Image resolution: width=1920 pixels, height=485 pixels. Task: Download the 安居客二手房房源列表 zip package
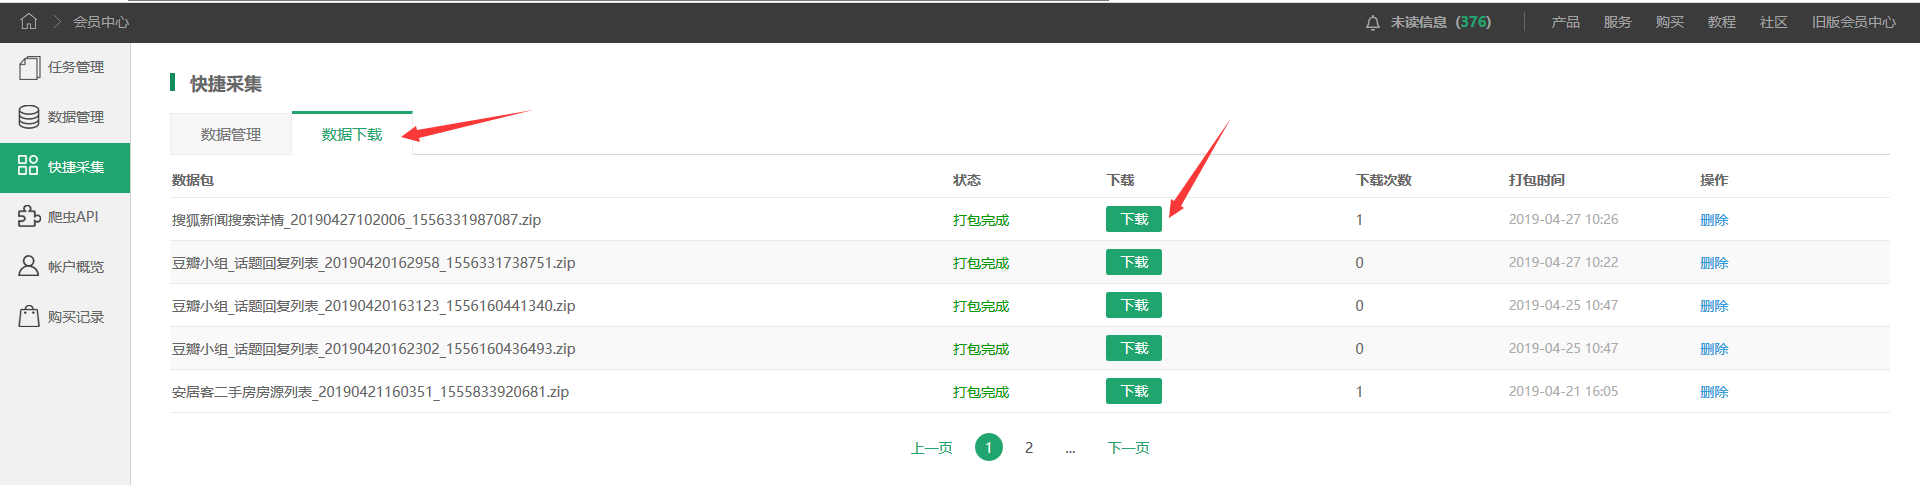[x=1134, y=391]
